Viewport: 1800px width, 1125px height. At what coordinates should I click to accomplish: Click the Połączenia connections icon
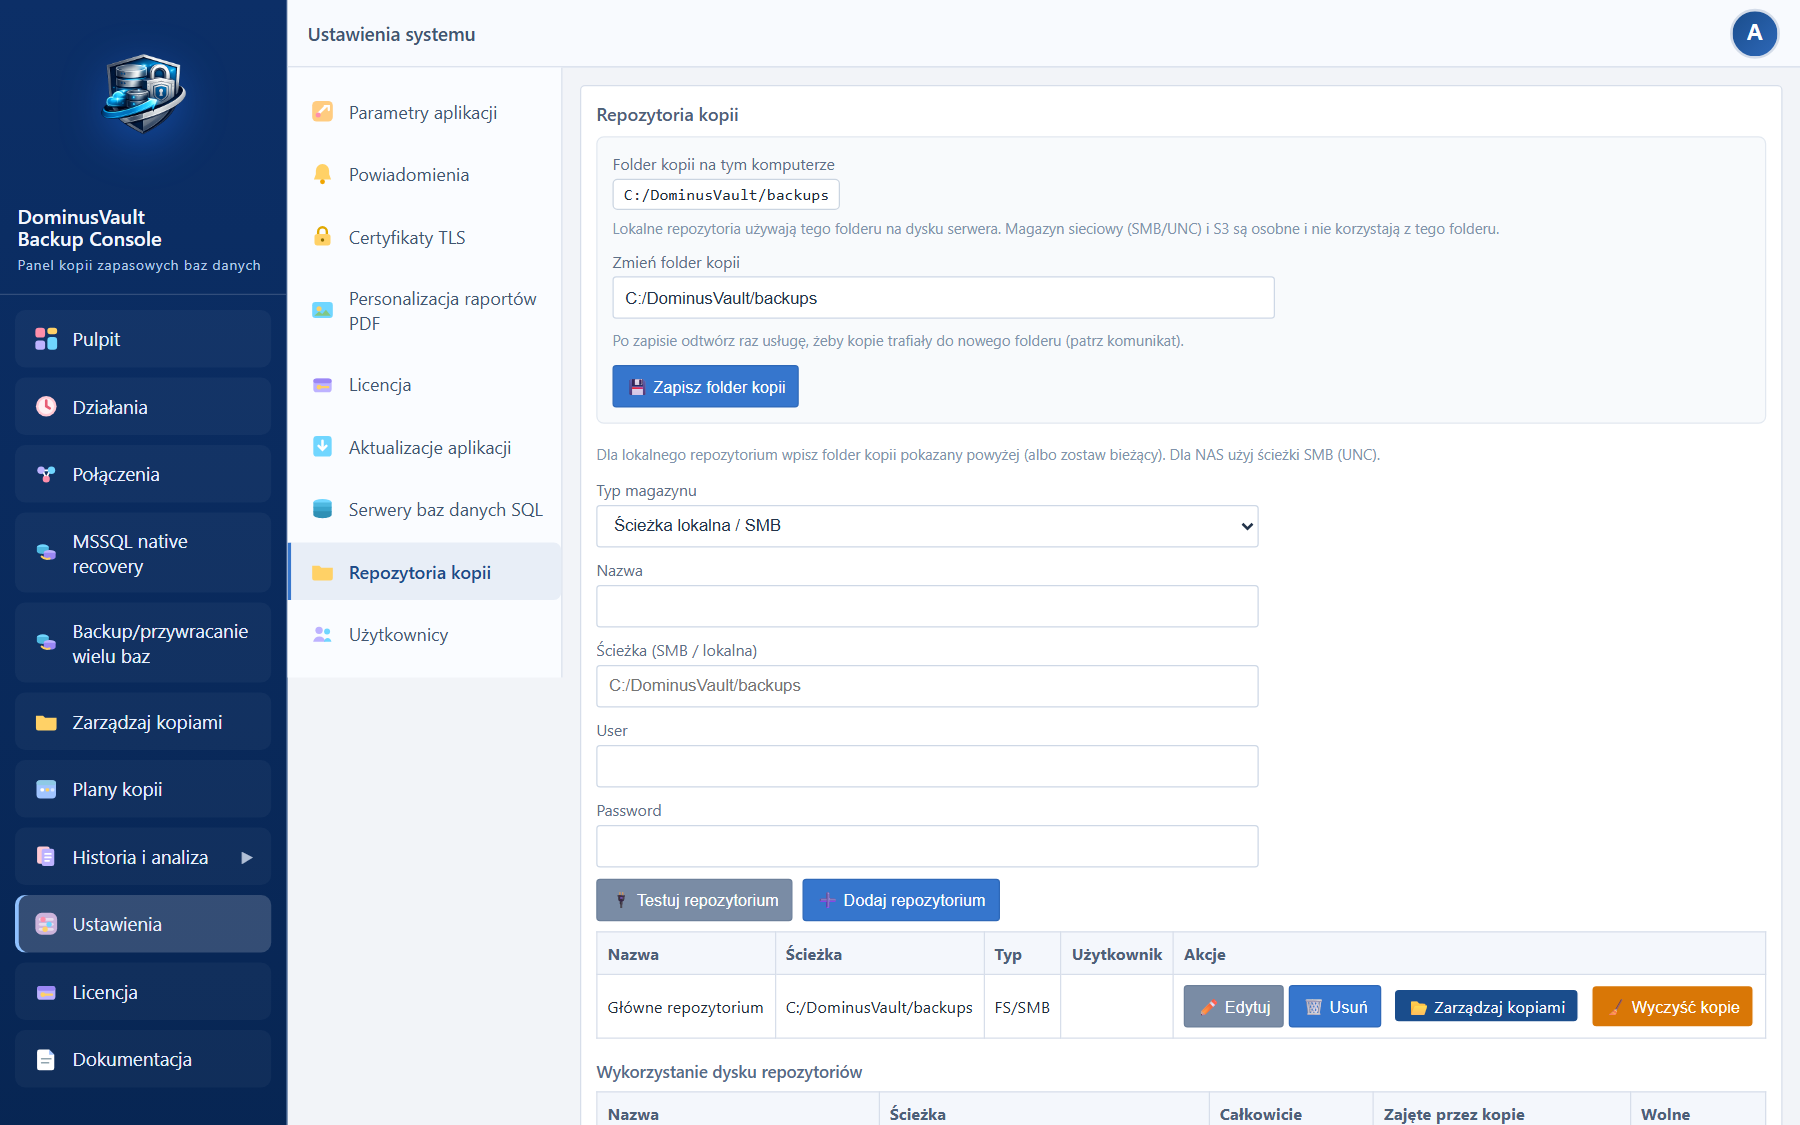46,474
